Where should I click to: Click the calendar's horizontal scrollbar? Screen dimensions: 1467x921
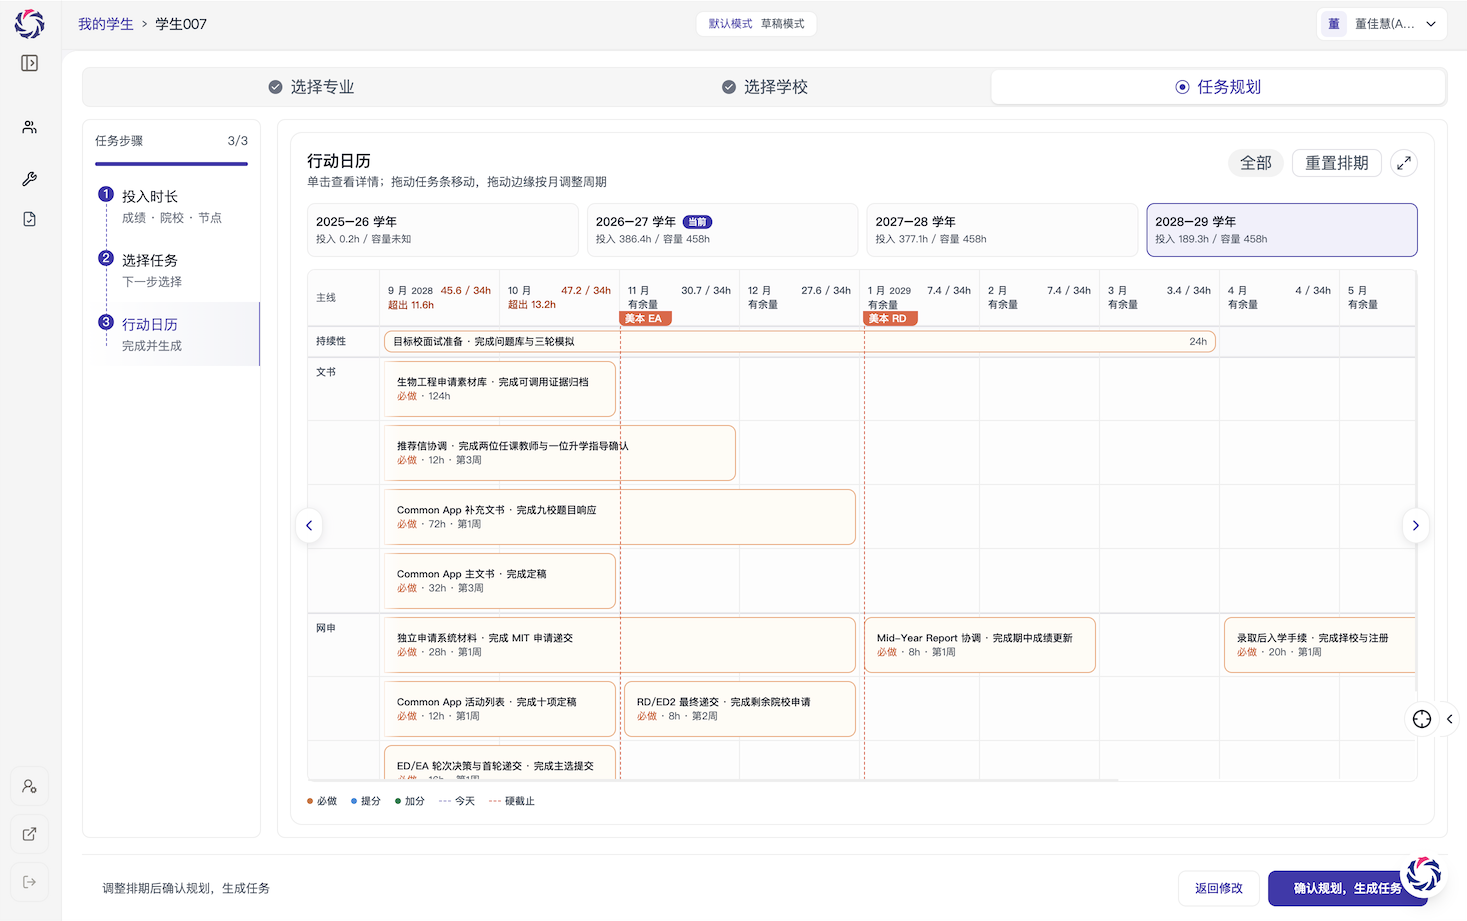[712, 779]
